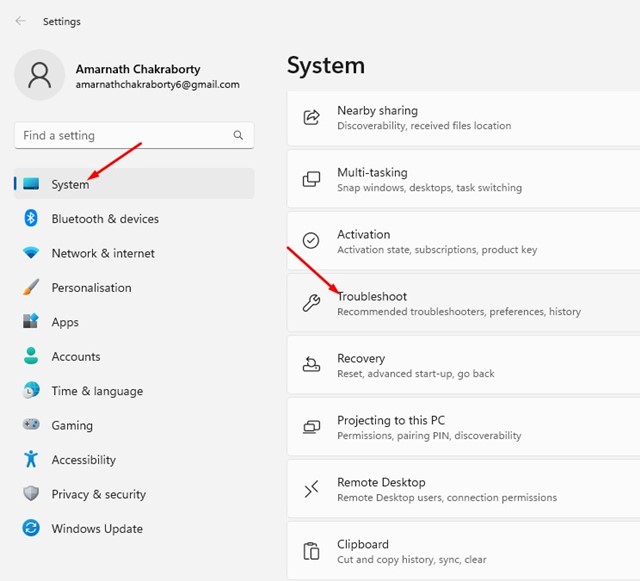Click the search magnifier icon
This screenshot has height=581, width=640.
tap(238, 135)
